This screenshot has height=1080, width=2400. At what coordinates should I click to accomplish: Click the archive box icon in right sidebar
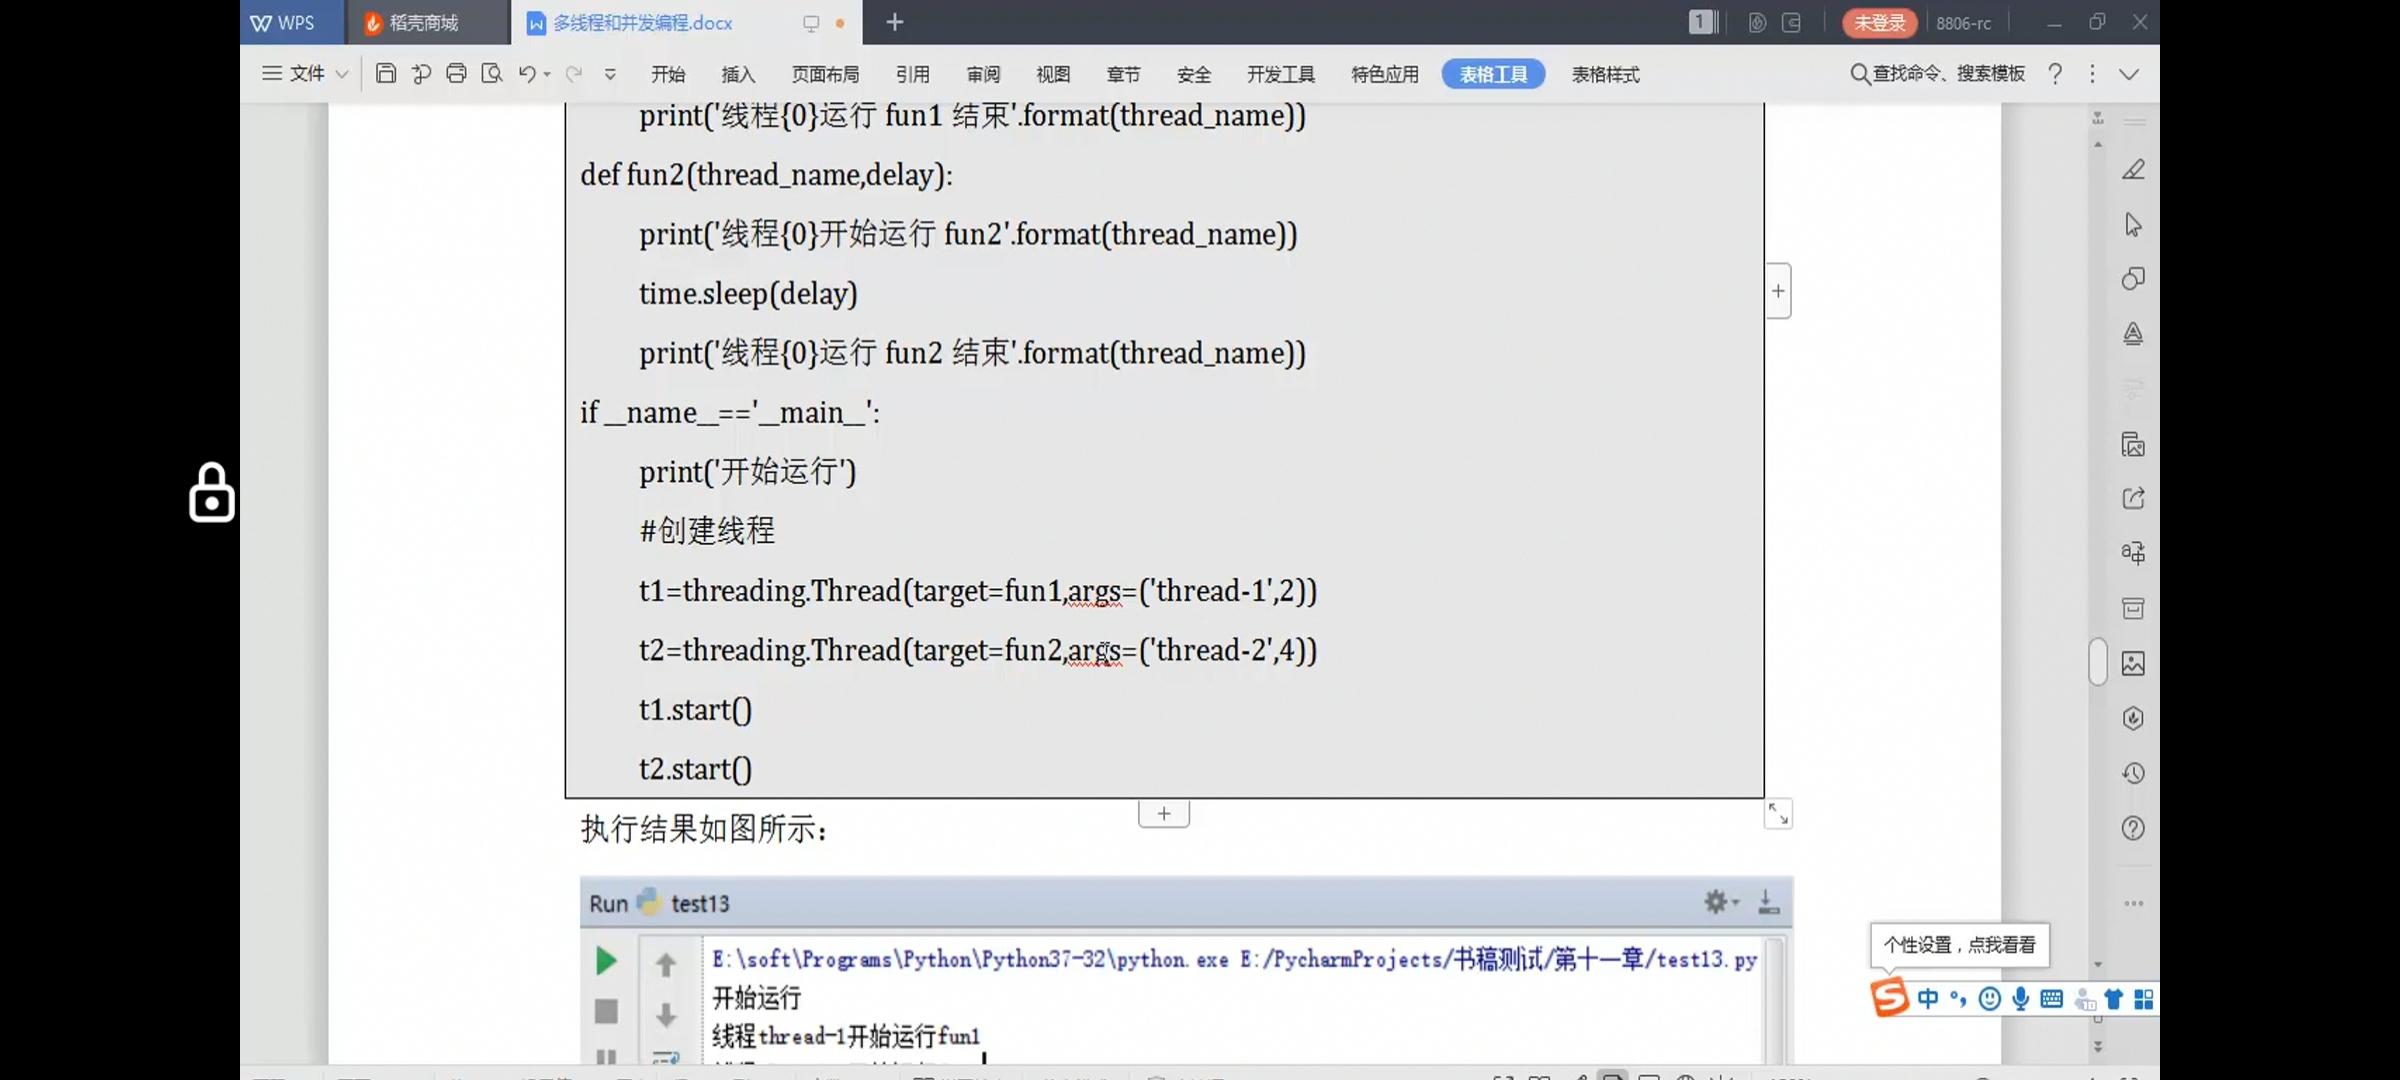point(2133,608)
